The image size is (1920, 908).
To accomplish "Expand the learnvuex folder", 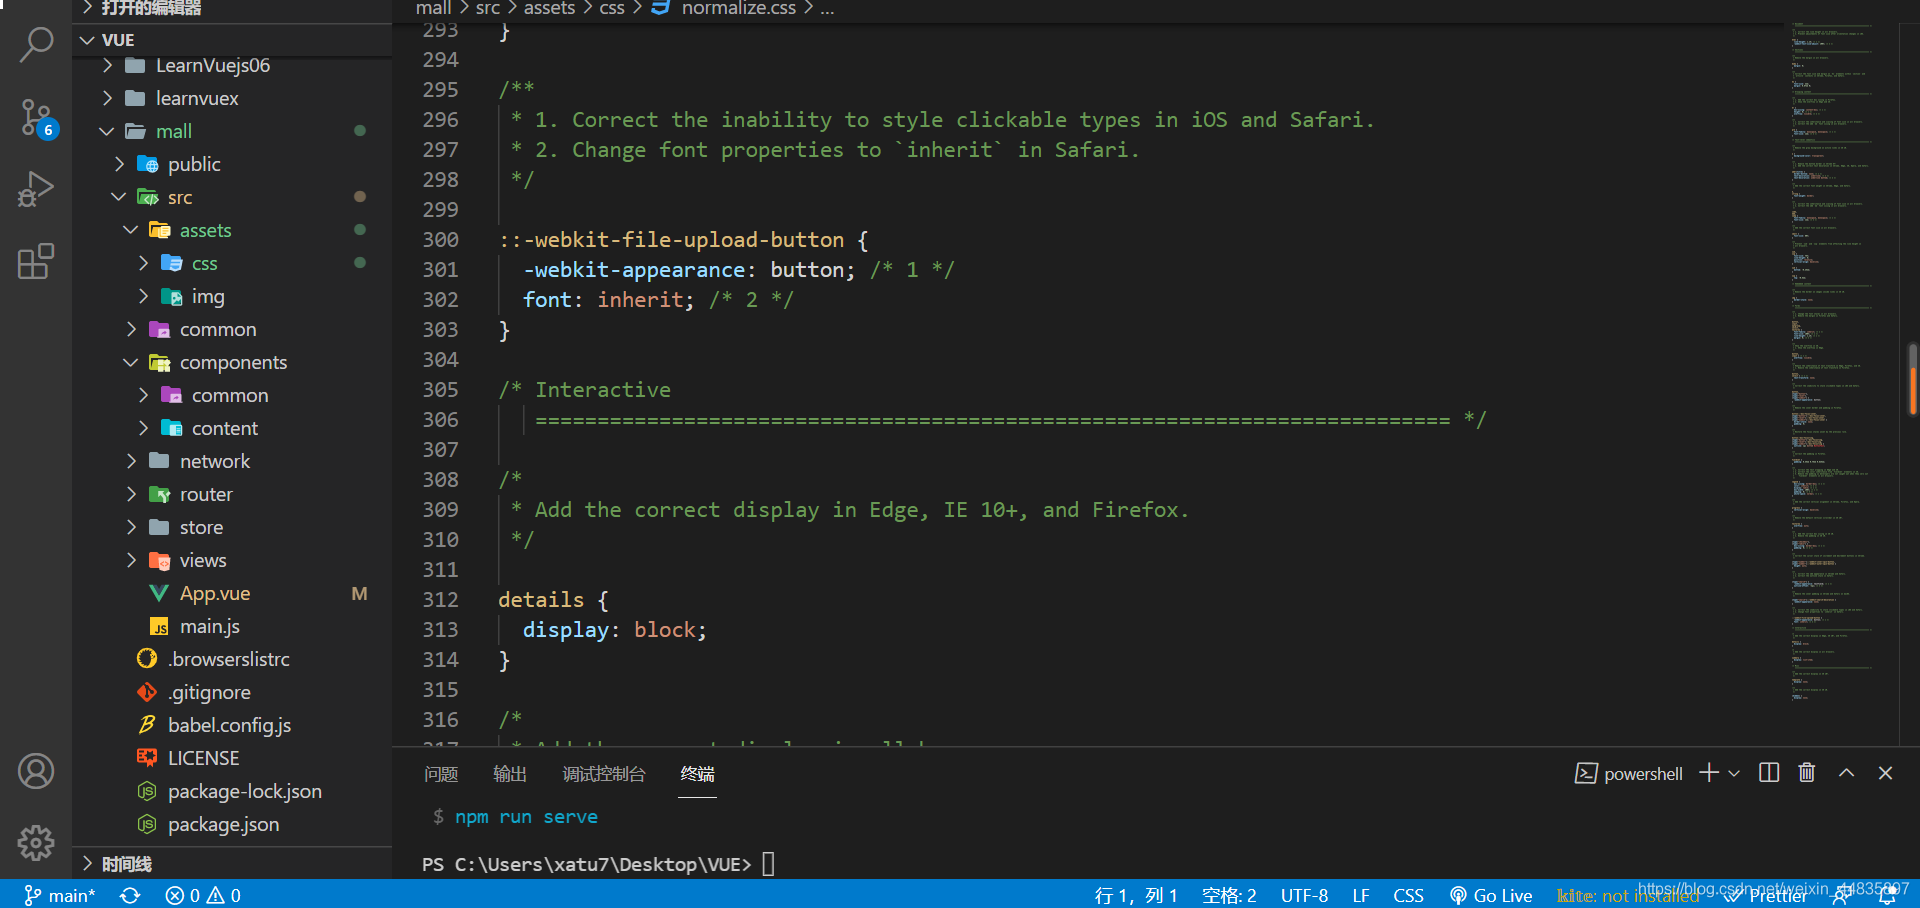I will [232, 98].
